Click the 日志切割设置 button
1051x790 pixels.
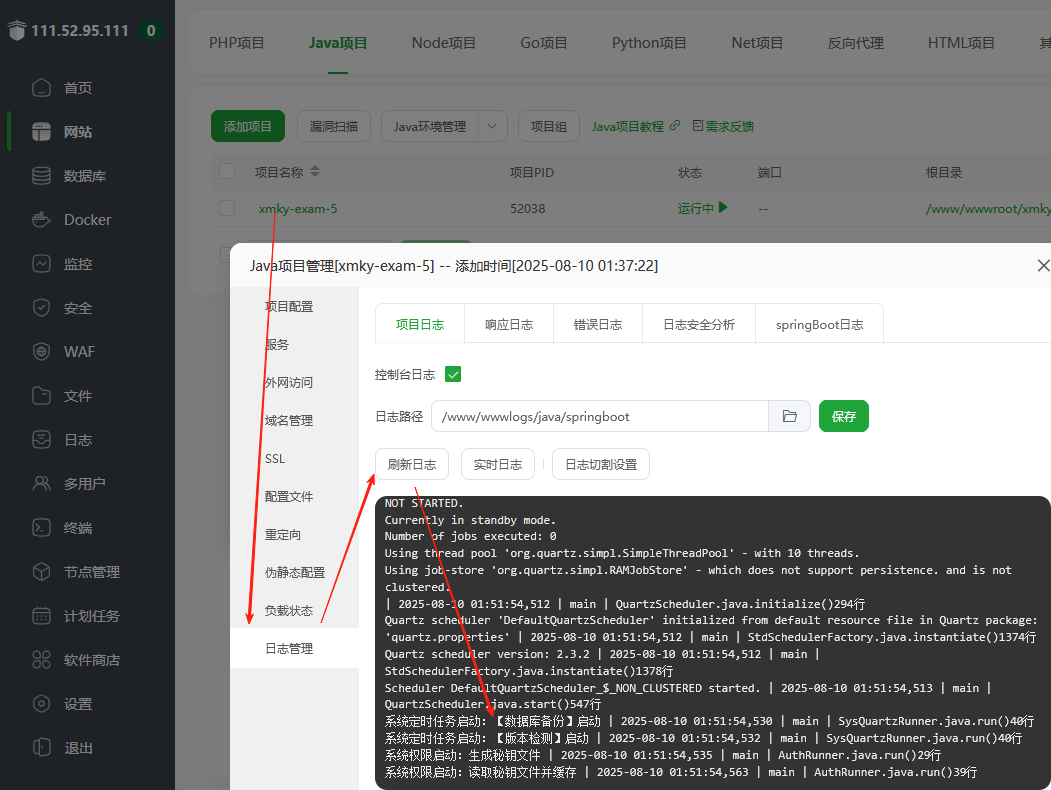(601, 464)
